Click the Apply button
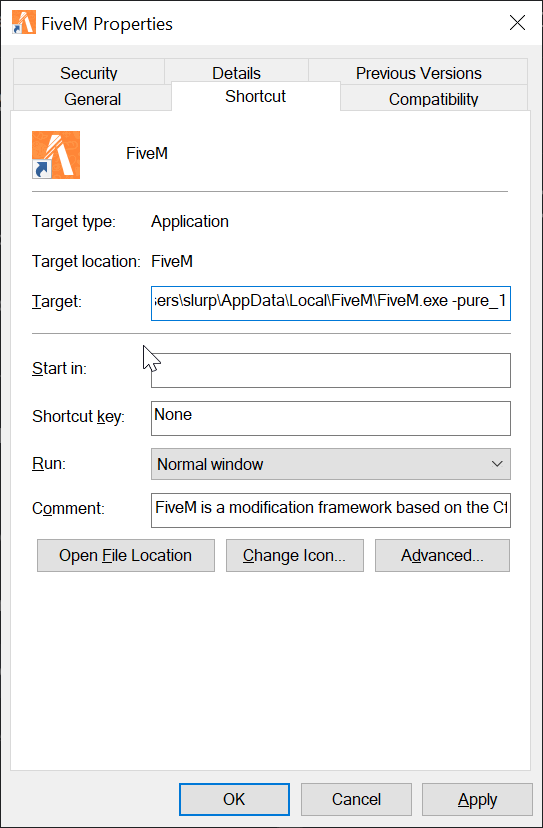 tap(478, 799)
